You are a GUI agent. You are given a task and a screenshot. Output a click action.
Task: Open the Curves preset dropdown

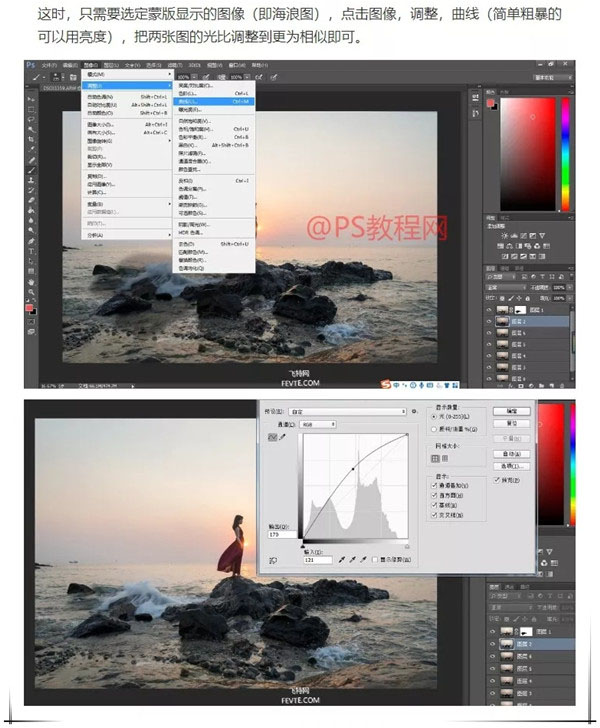coord(347,411)
